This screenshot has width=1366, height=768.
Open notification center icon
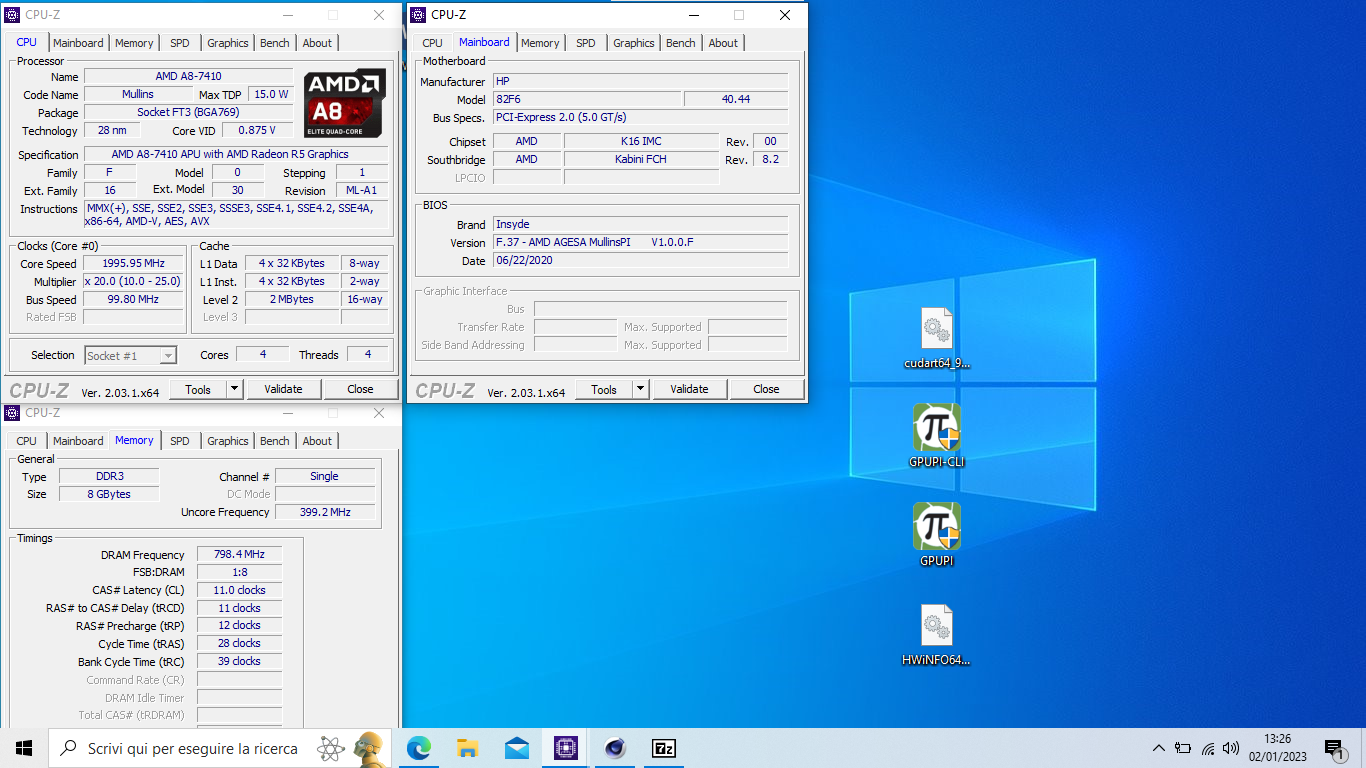[1333, 748]
